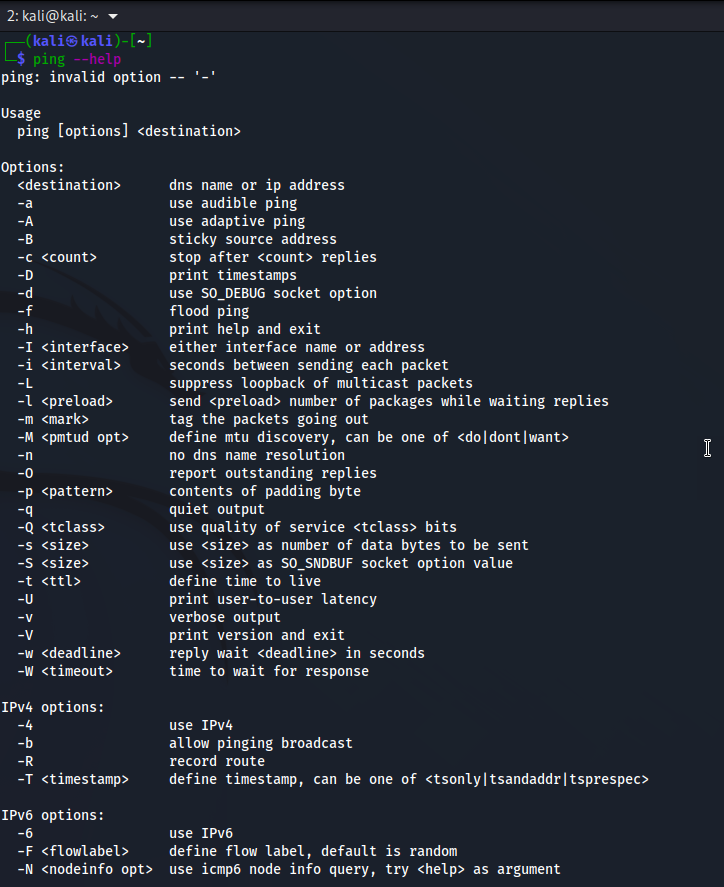Click the "-t <ttl>" option
724x887 pixels.
49,581
